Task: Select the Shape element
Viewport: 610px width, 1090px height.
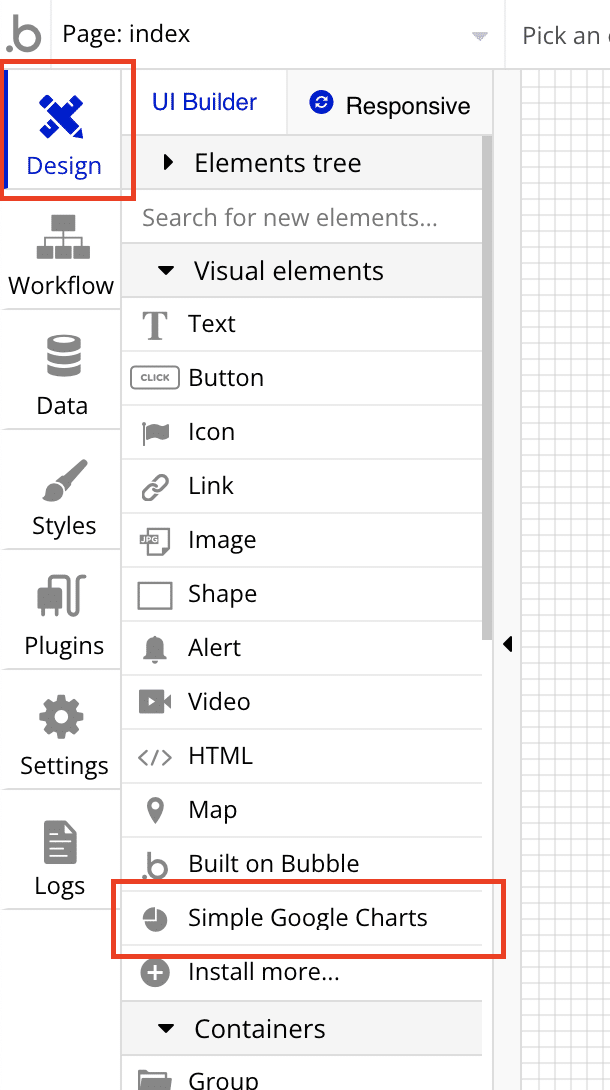Action: 302,594
